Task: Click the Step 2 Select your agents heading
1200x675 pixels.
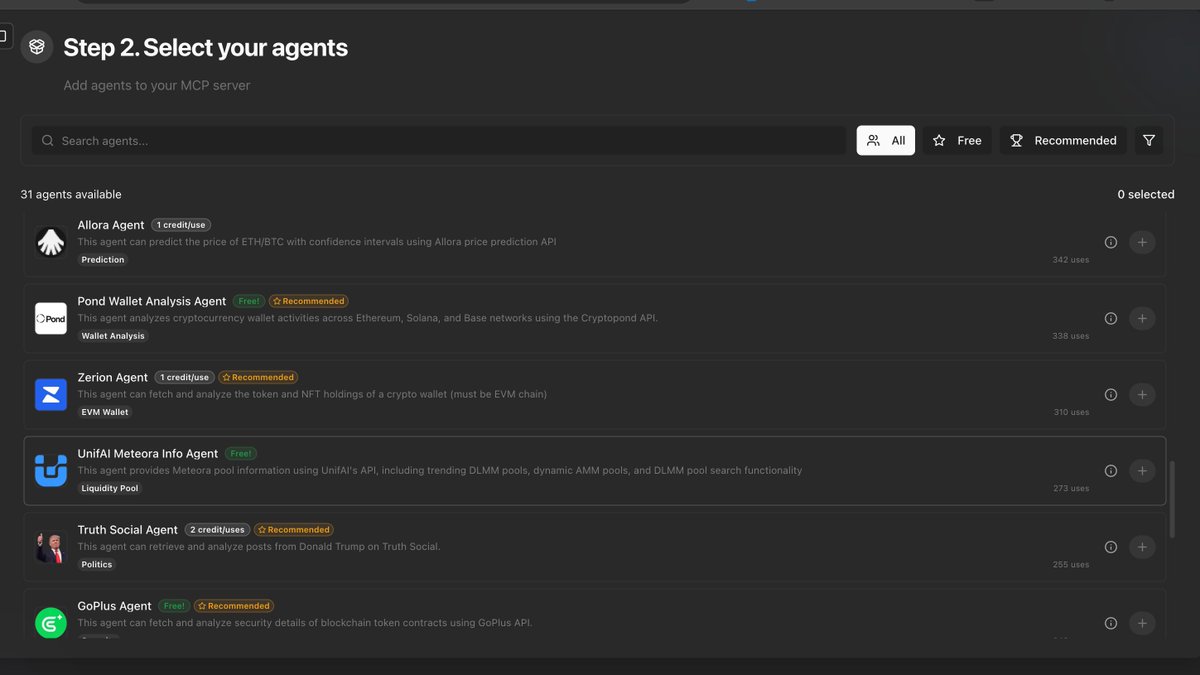Action: coord(206,48)
